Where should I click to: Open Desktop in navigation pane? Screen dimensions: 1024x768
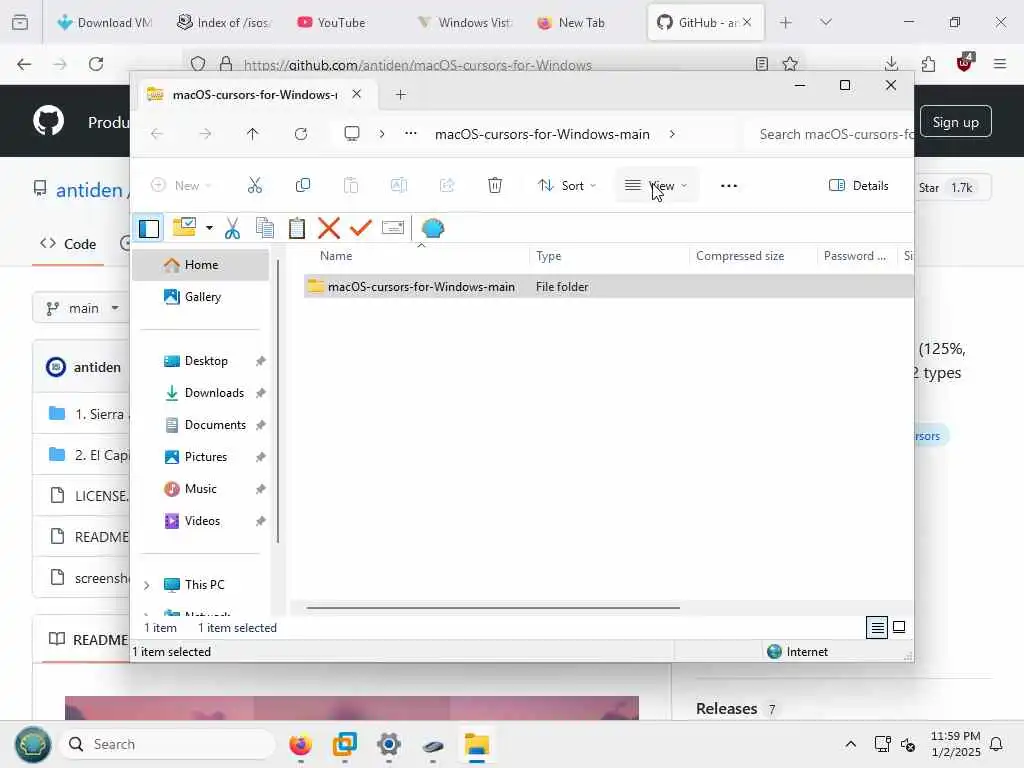click(x=201, y=361)
